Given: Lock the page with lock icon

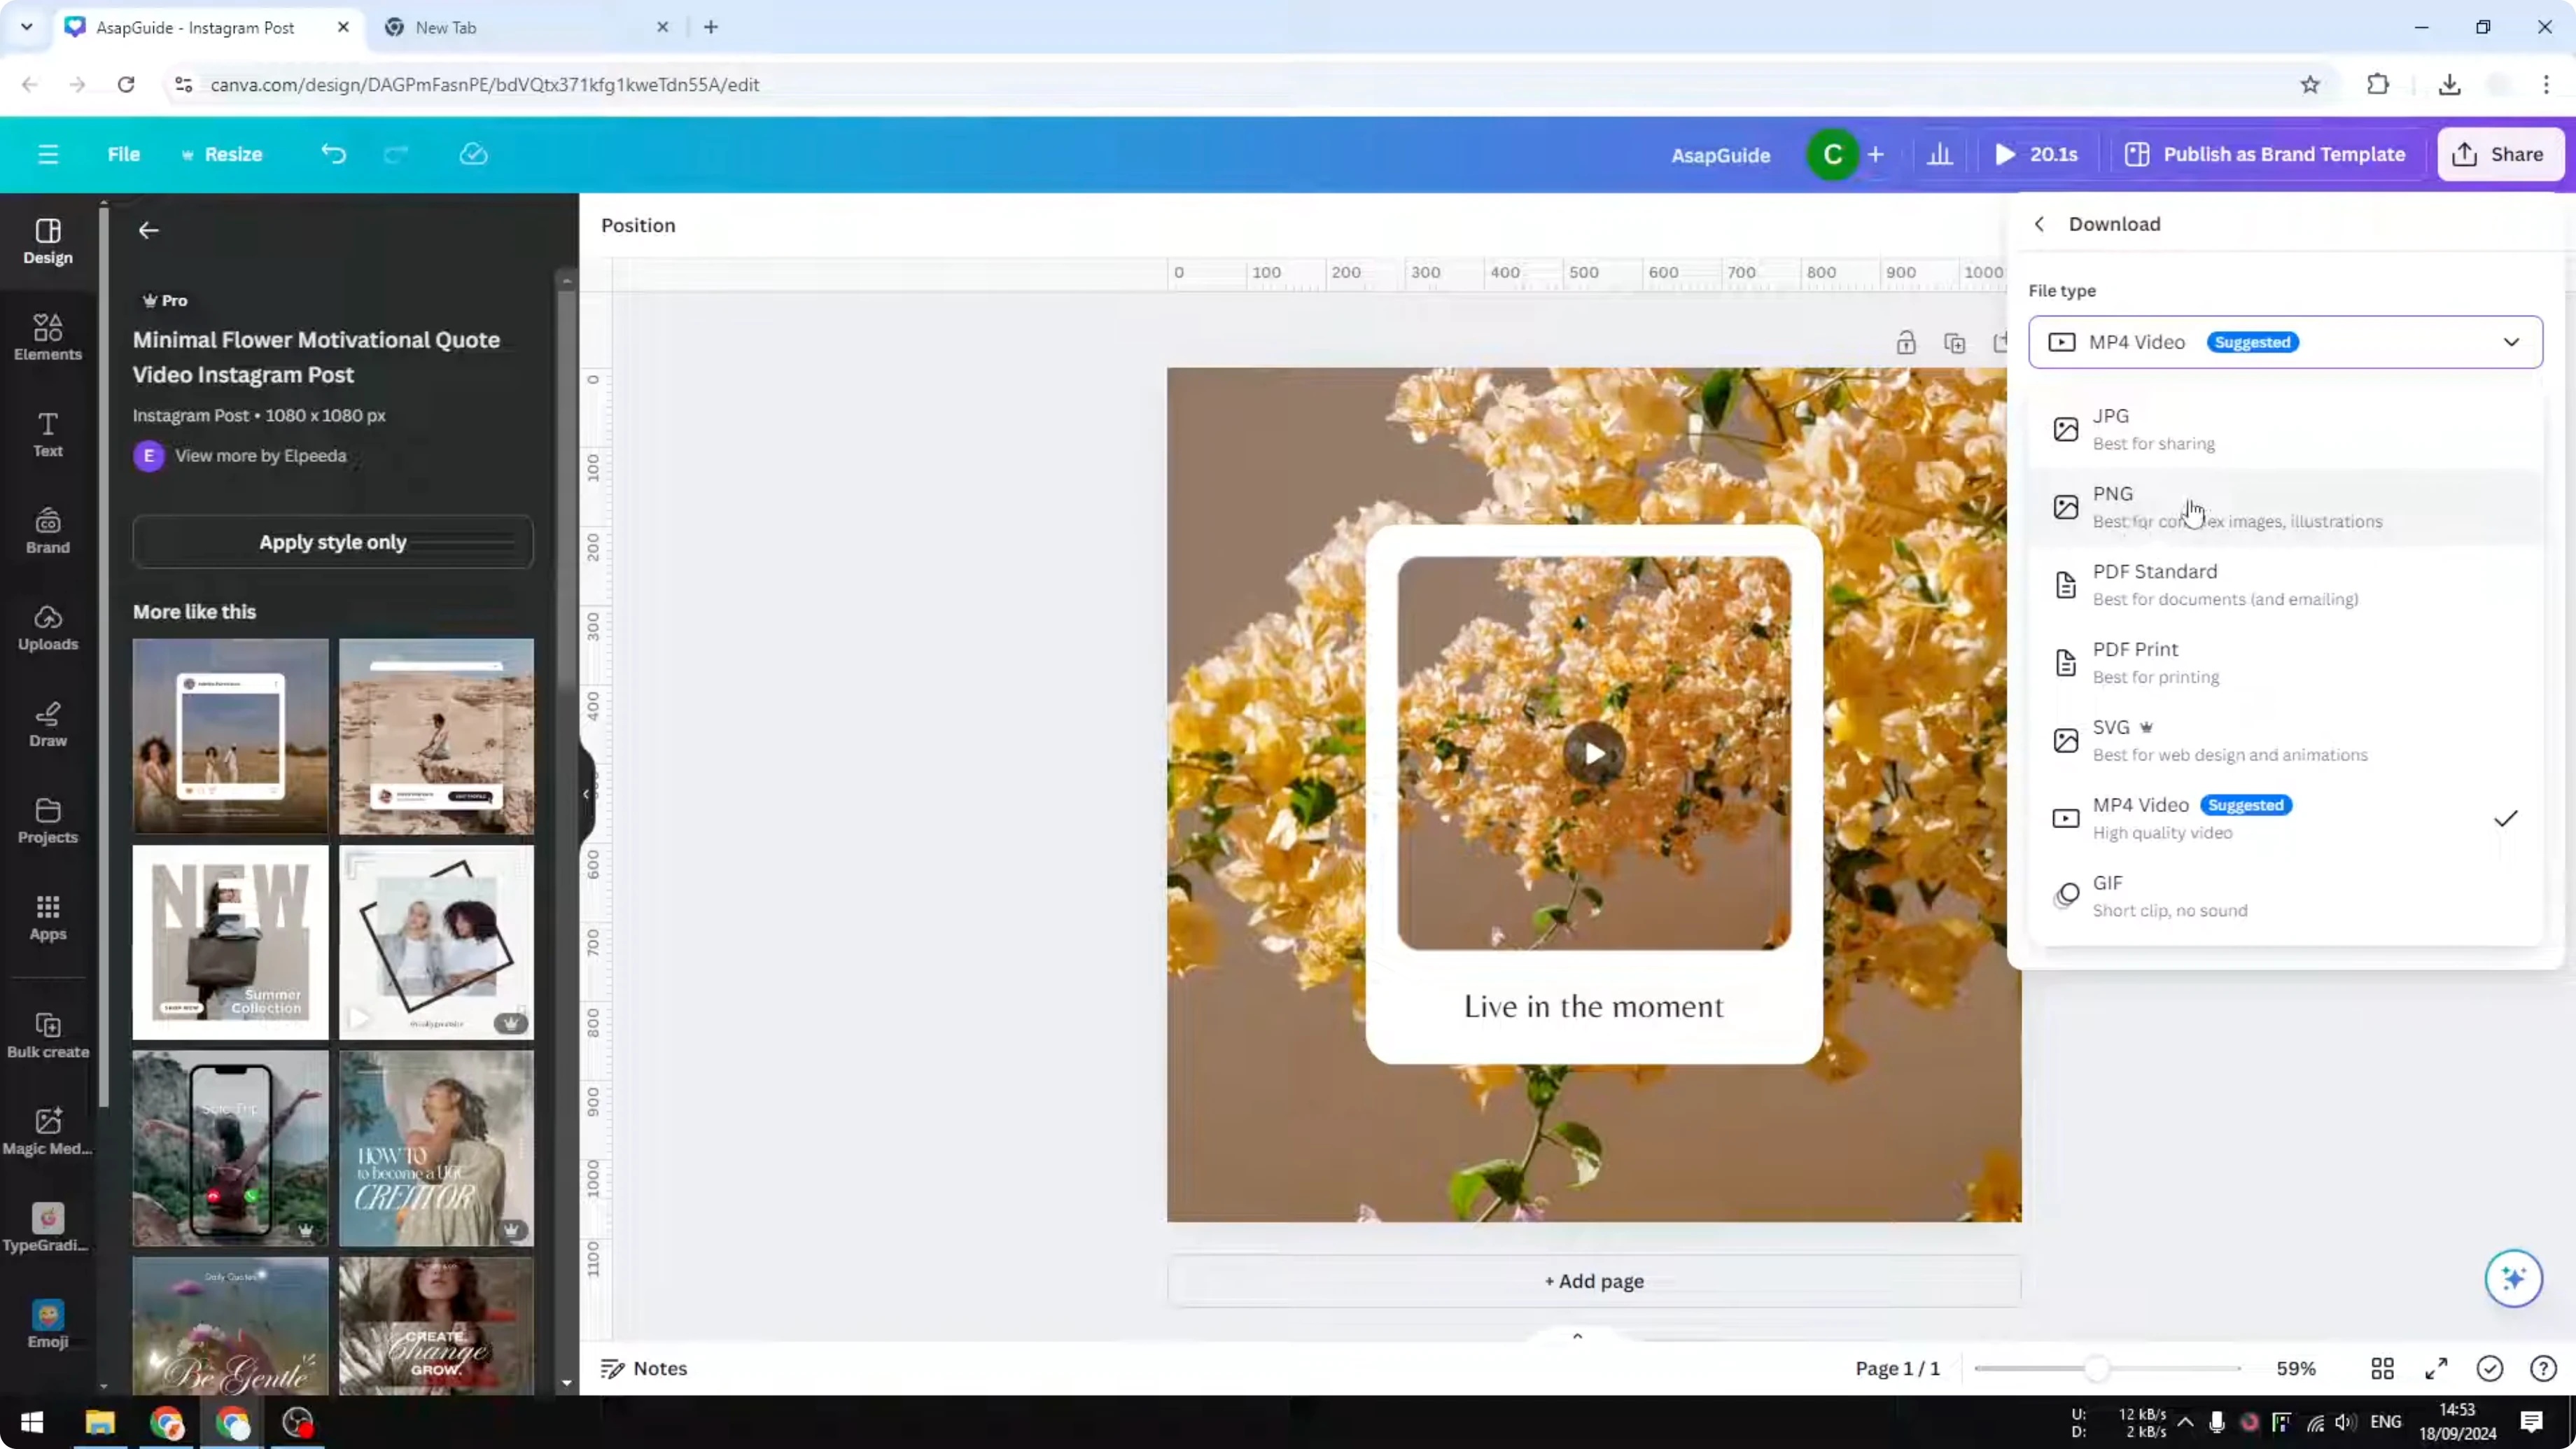Looking at the screenshot, I should pyautogui.click(x=1906, y=343).
